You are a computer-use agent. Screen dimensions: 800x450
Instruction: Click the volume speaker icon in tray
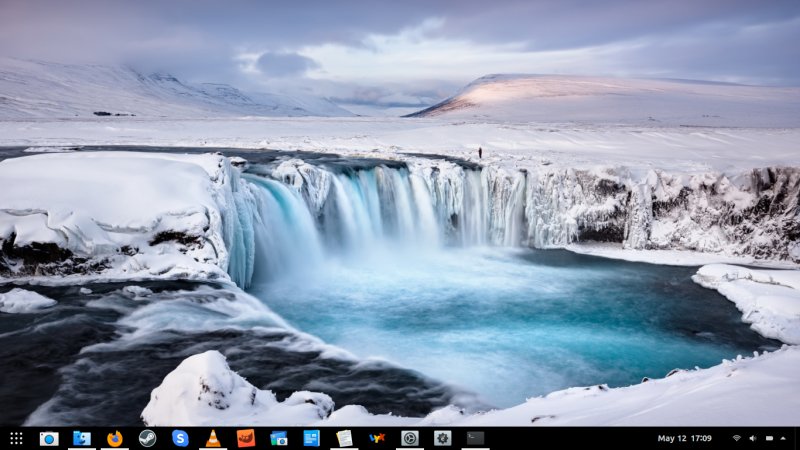pos(752,438)
